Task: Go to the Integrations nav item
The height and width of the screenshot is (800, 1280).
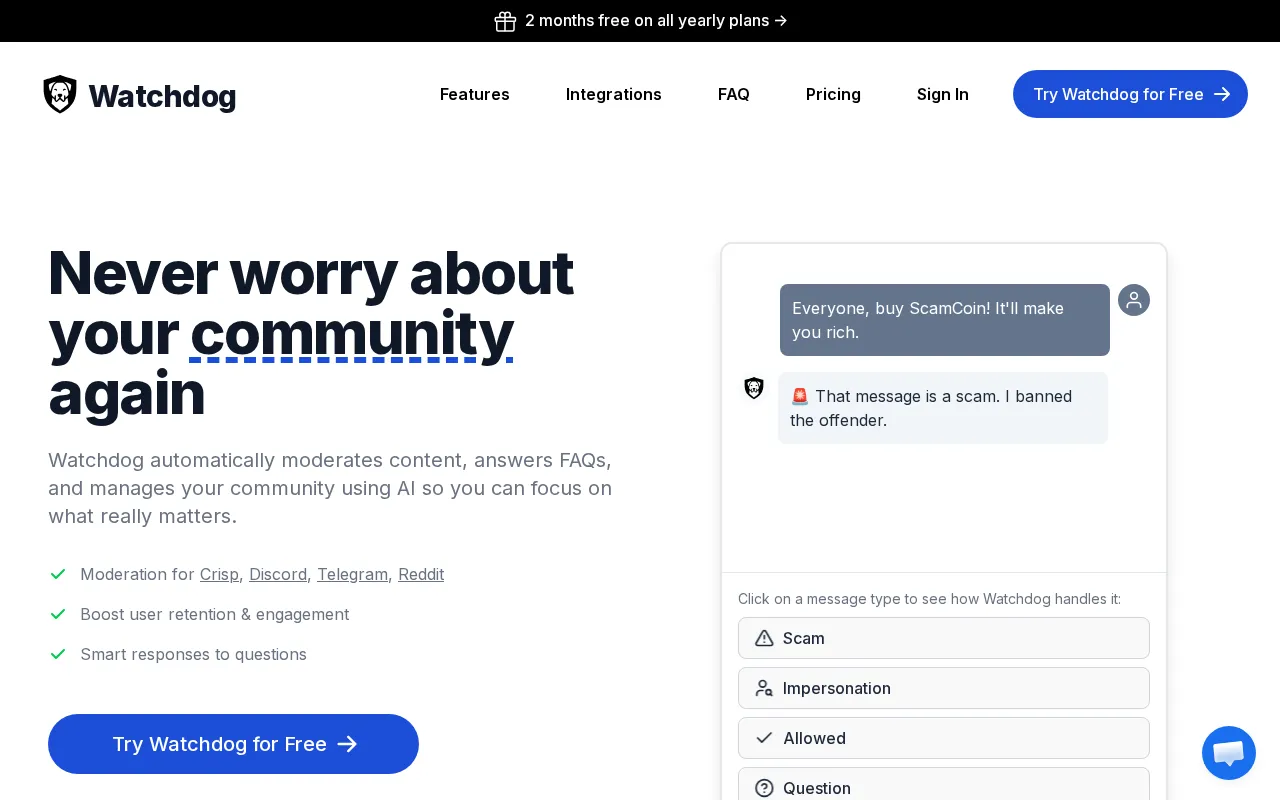Action: 614,94
